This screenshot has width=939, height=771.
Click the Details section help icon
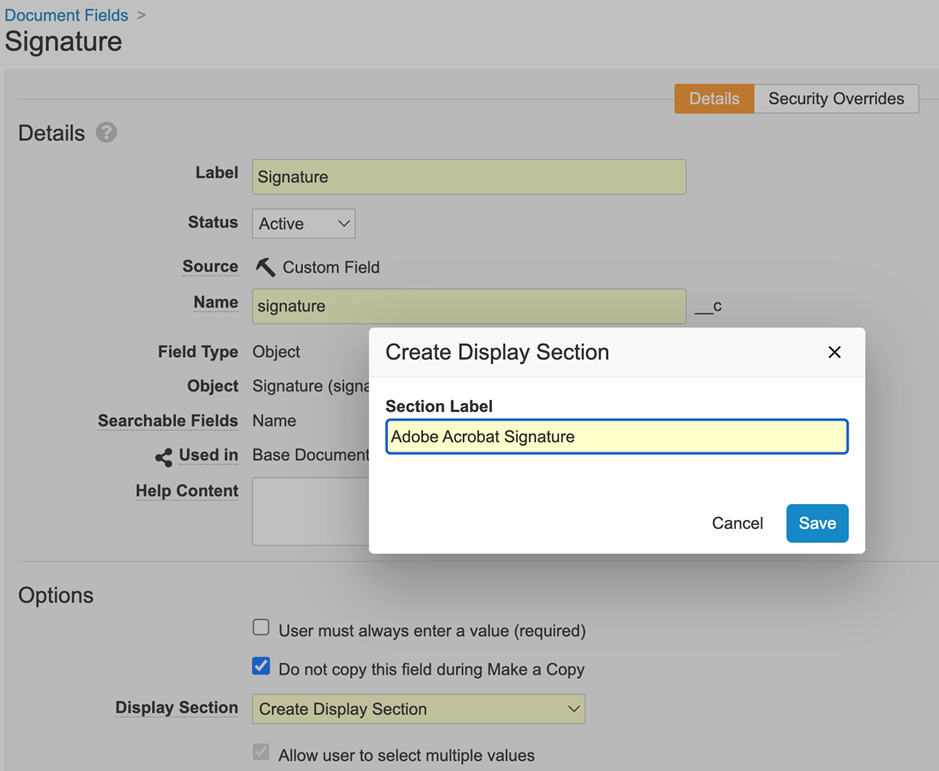point(106,132)
